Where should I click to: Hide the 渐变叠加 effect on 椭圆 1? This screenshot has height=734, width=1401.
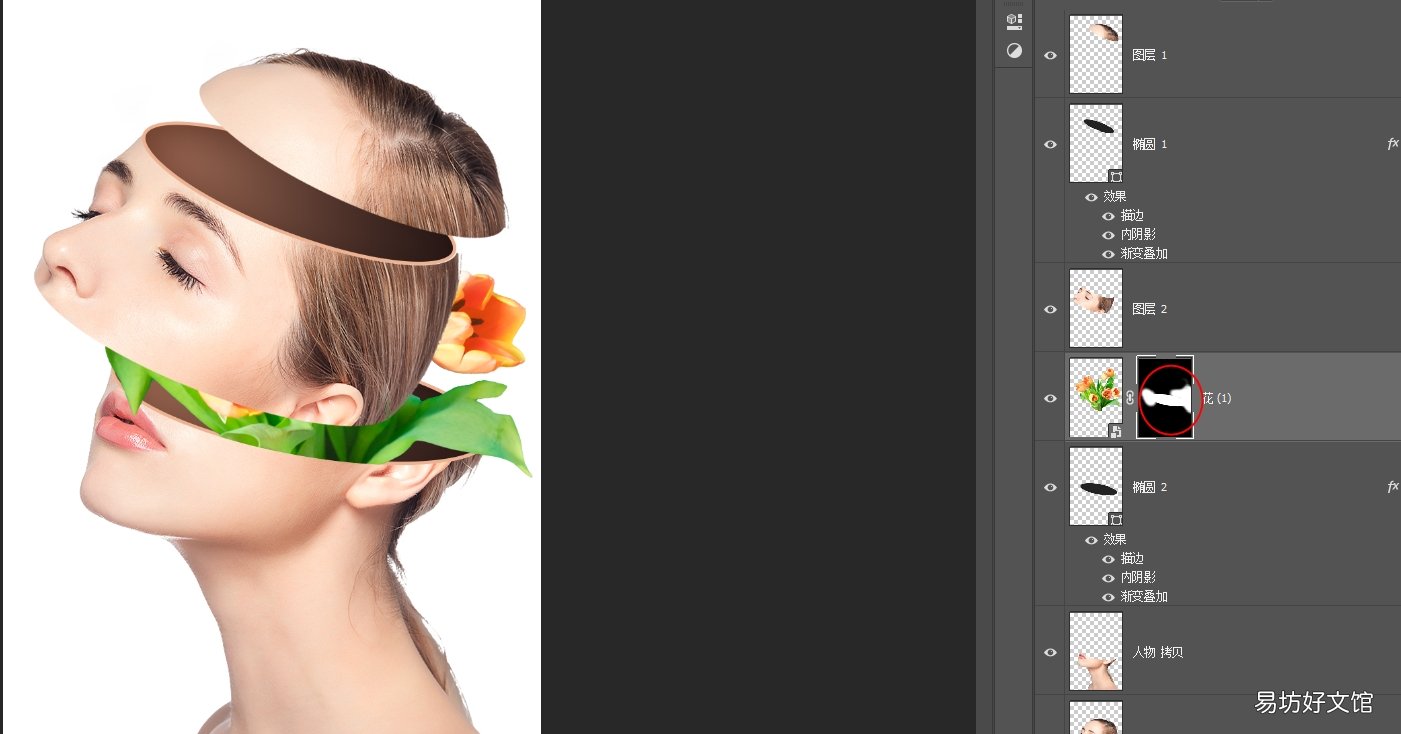pyautogui.click(x=1108, y=254)
